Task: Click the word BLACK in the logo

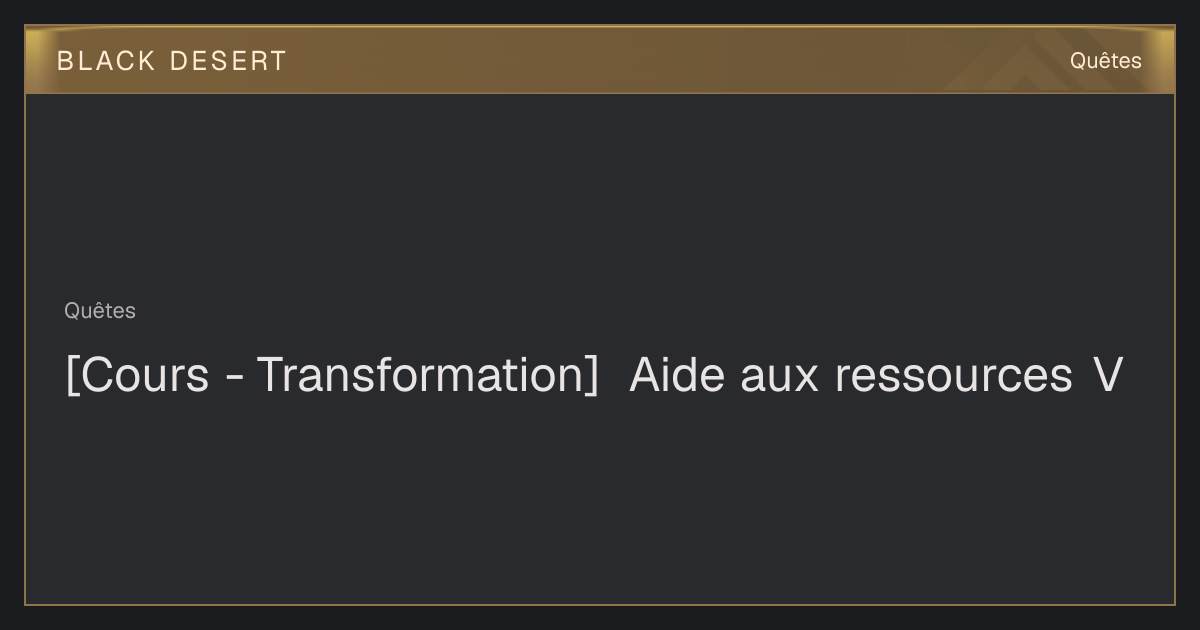Action: 107,61
